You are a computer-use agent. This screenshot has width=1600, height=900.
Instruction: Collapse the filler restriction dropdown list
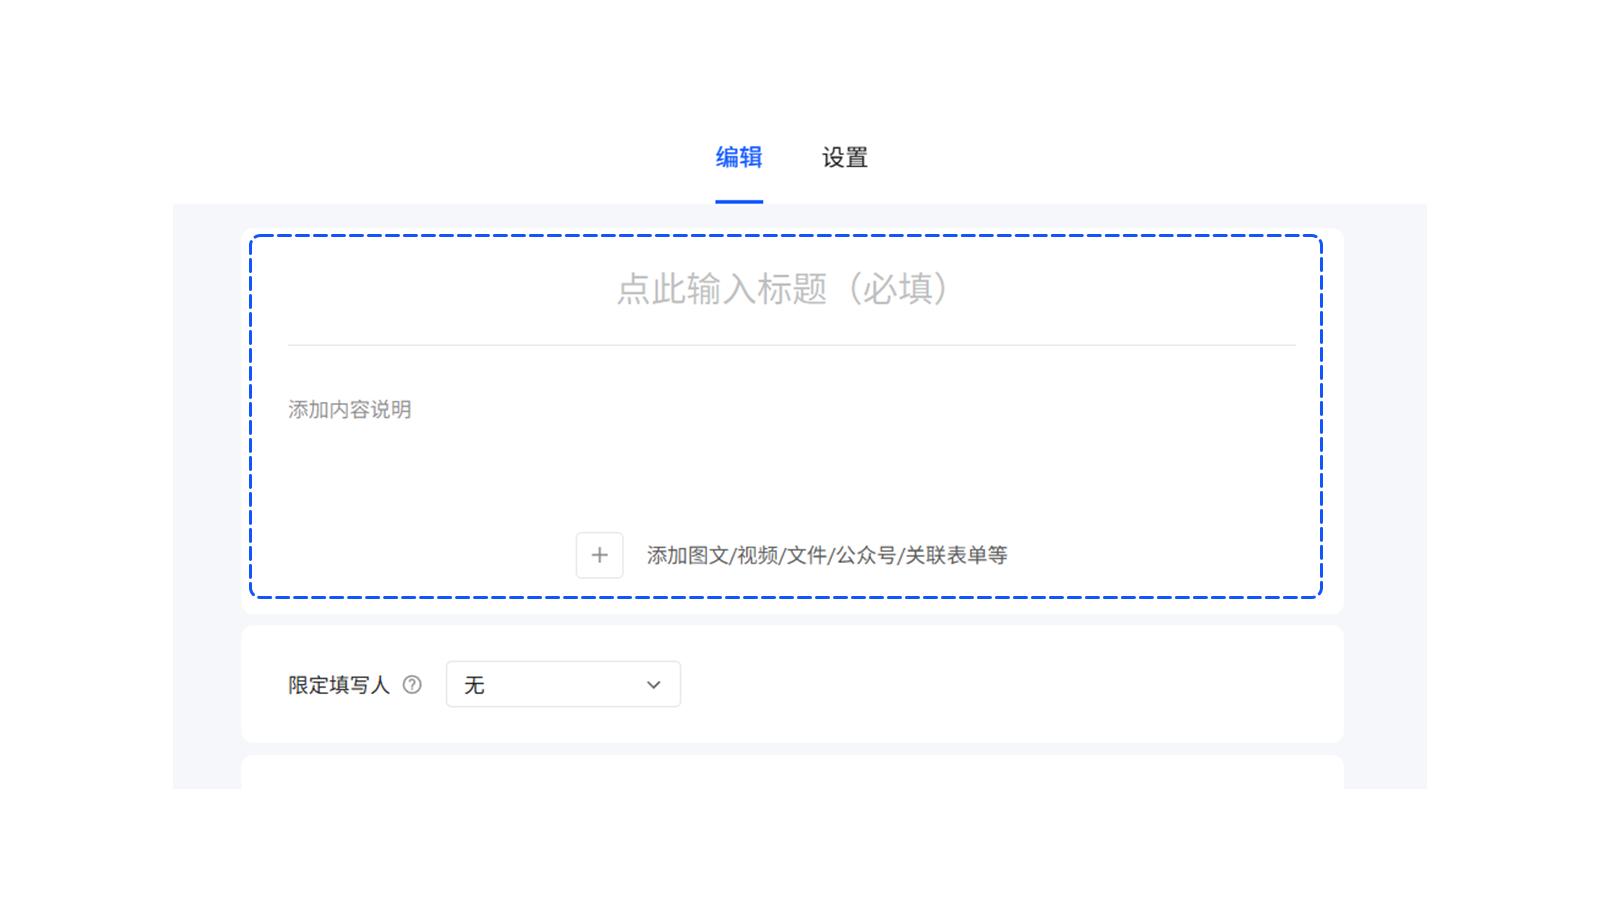652,684
